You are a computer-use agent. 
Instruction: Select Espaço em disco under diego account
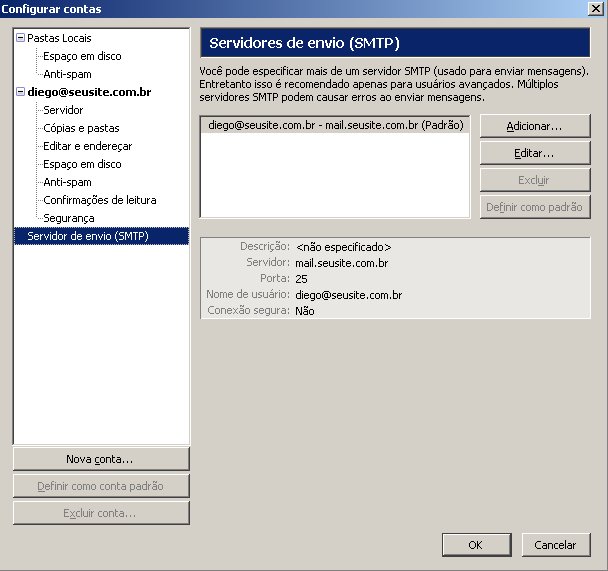click(x=82, y=164)
